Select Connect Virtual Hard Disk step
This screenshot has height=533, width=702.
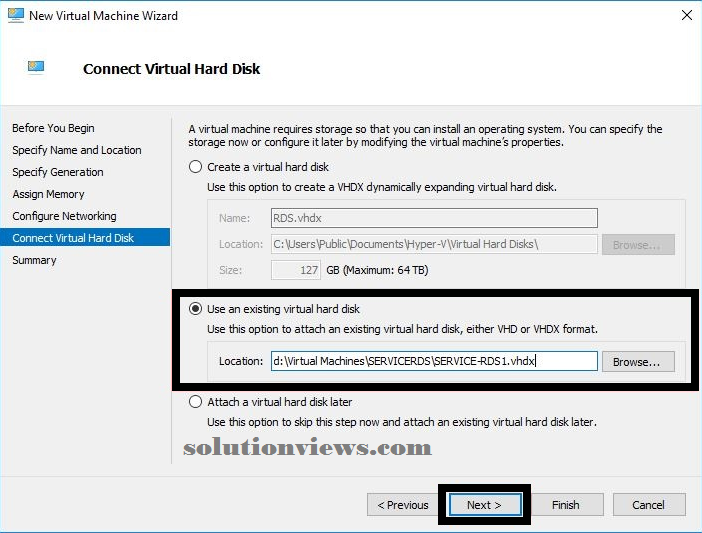pyautogui.click(x=85, y=238)
